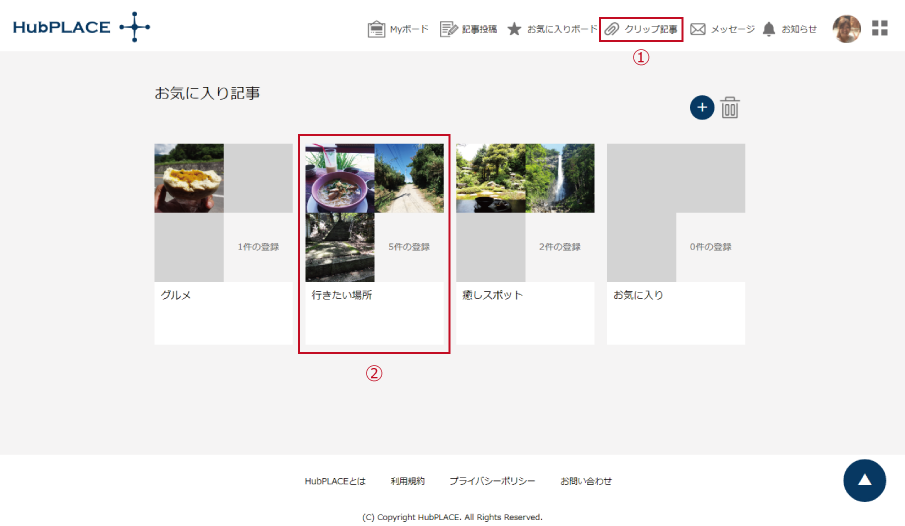Click the trash can delete icon
The width and height of the screenshot is (905, 526).
(730, 107)
